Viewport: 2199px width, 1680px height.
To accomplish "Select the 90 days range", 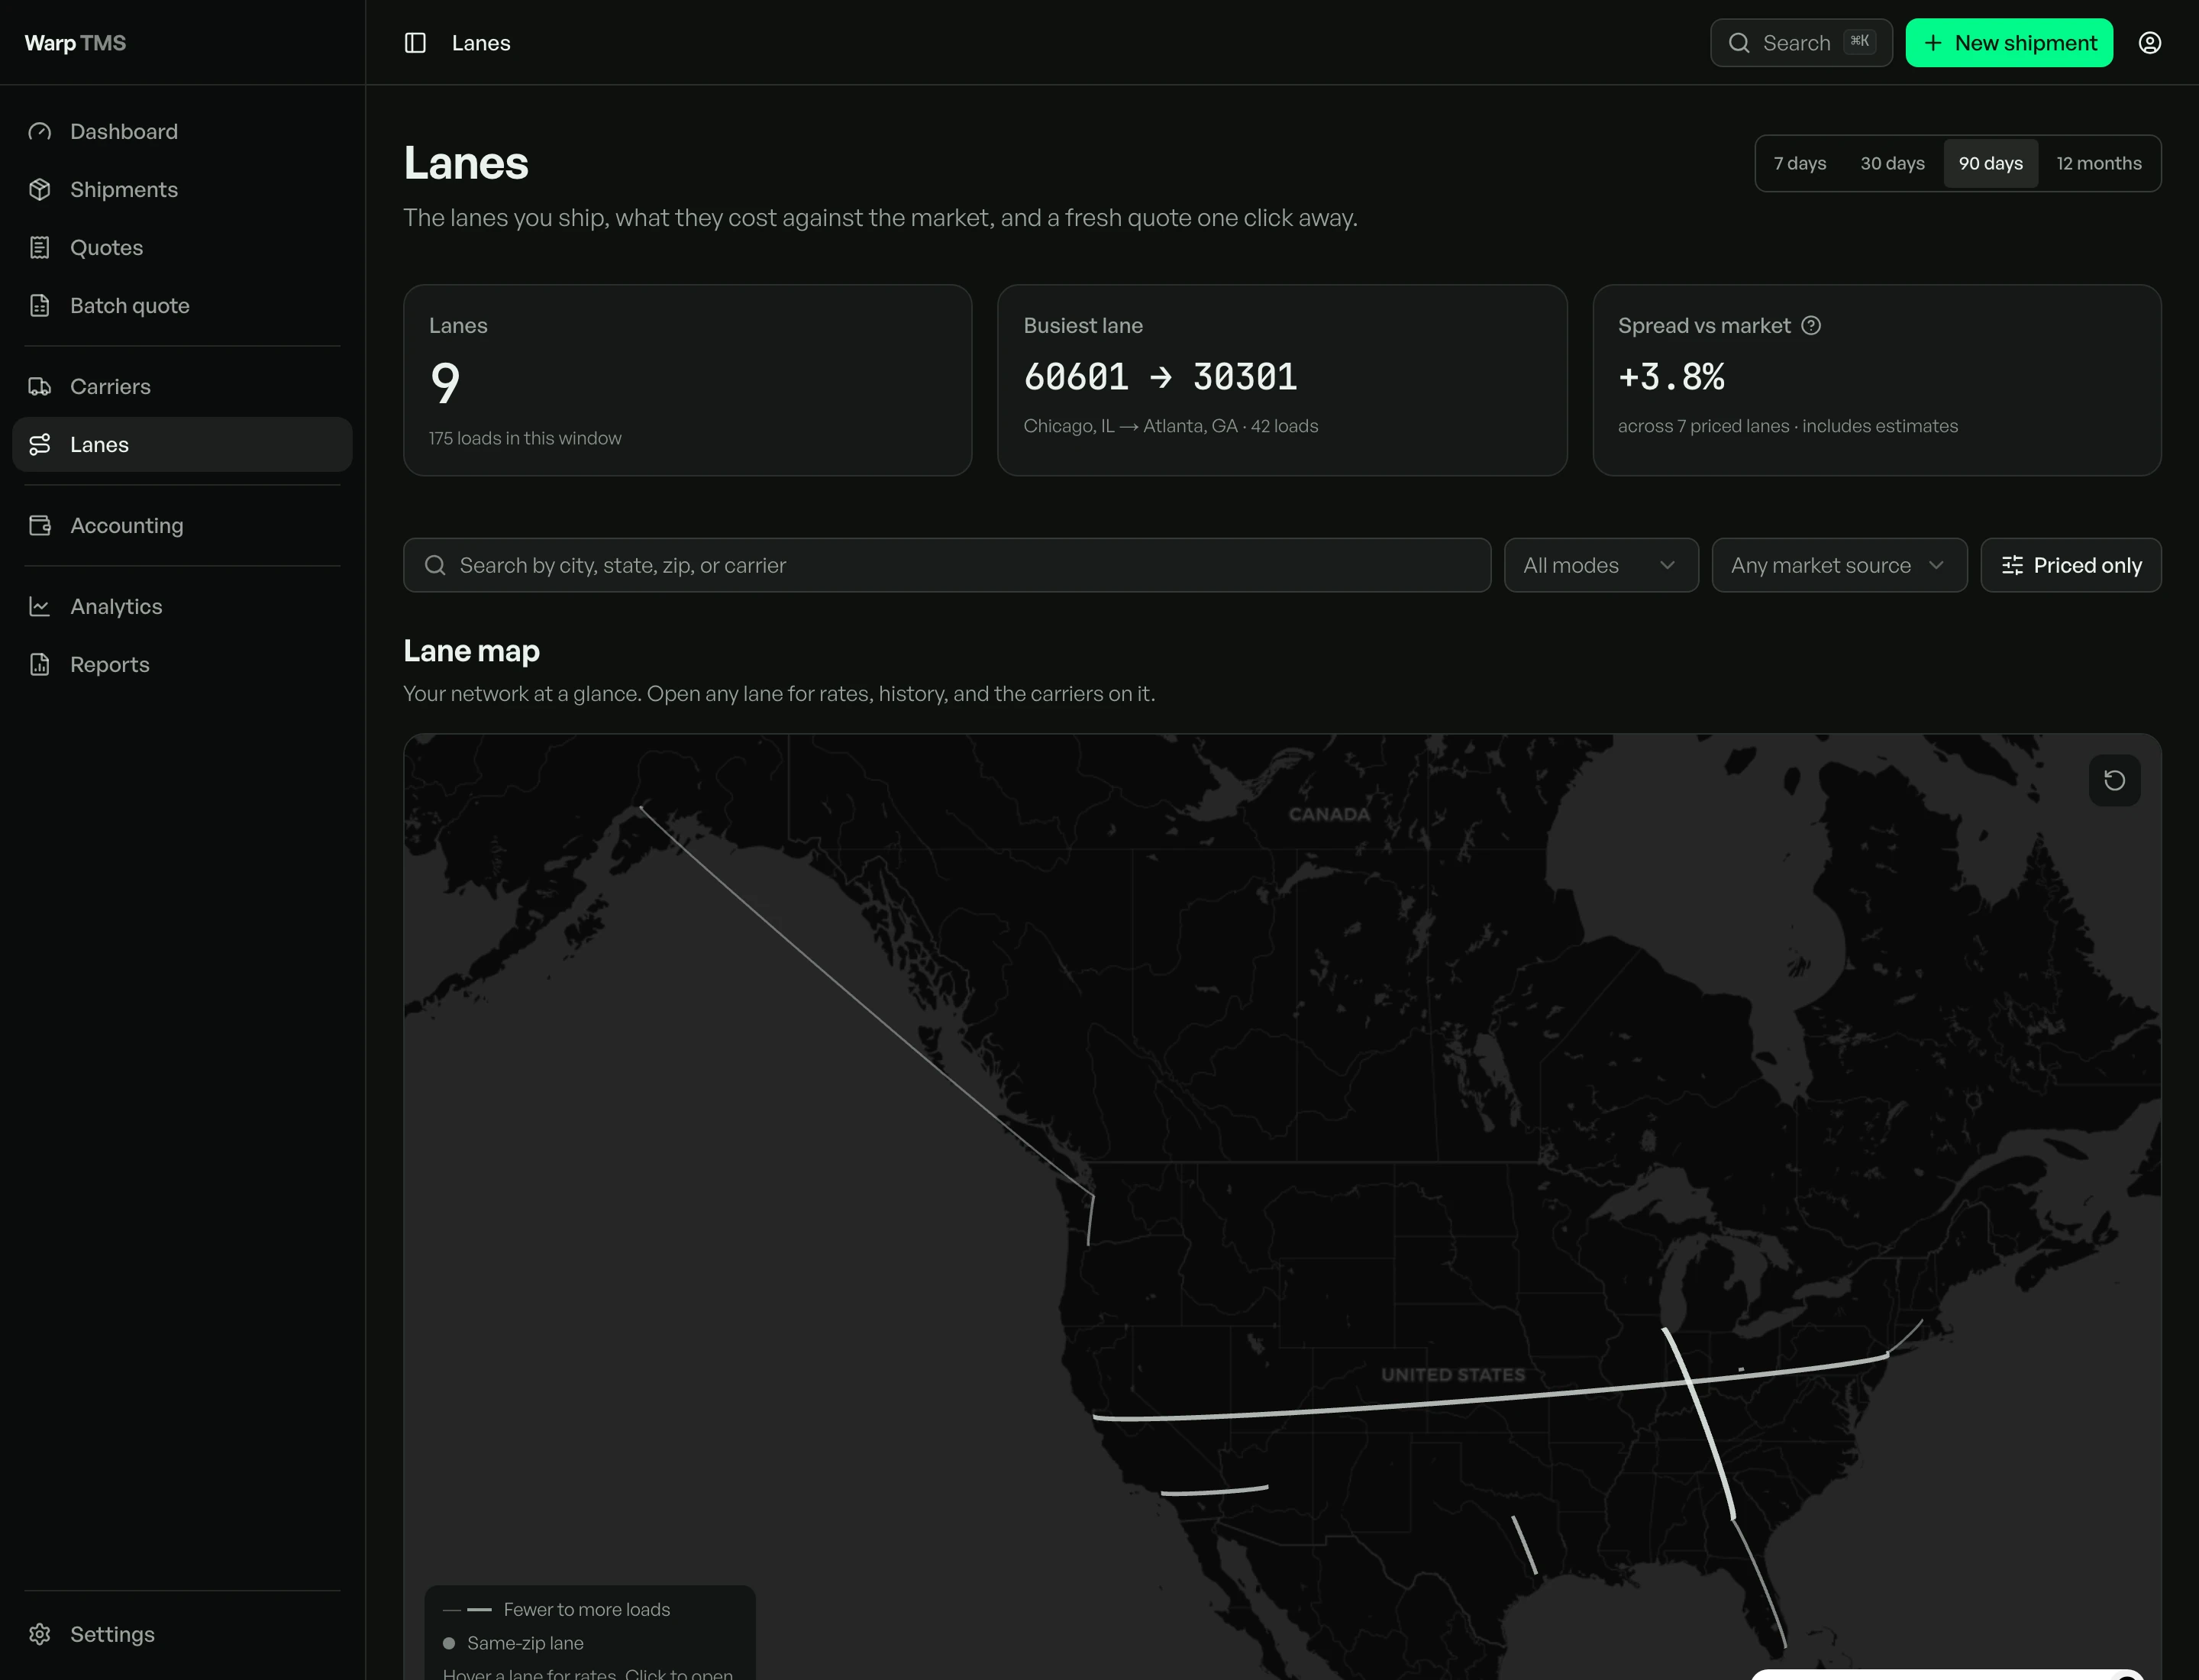I will pos(1990,163).
